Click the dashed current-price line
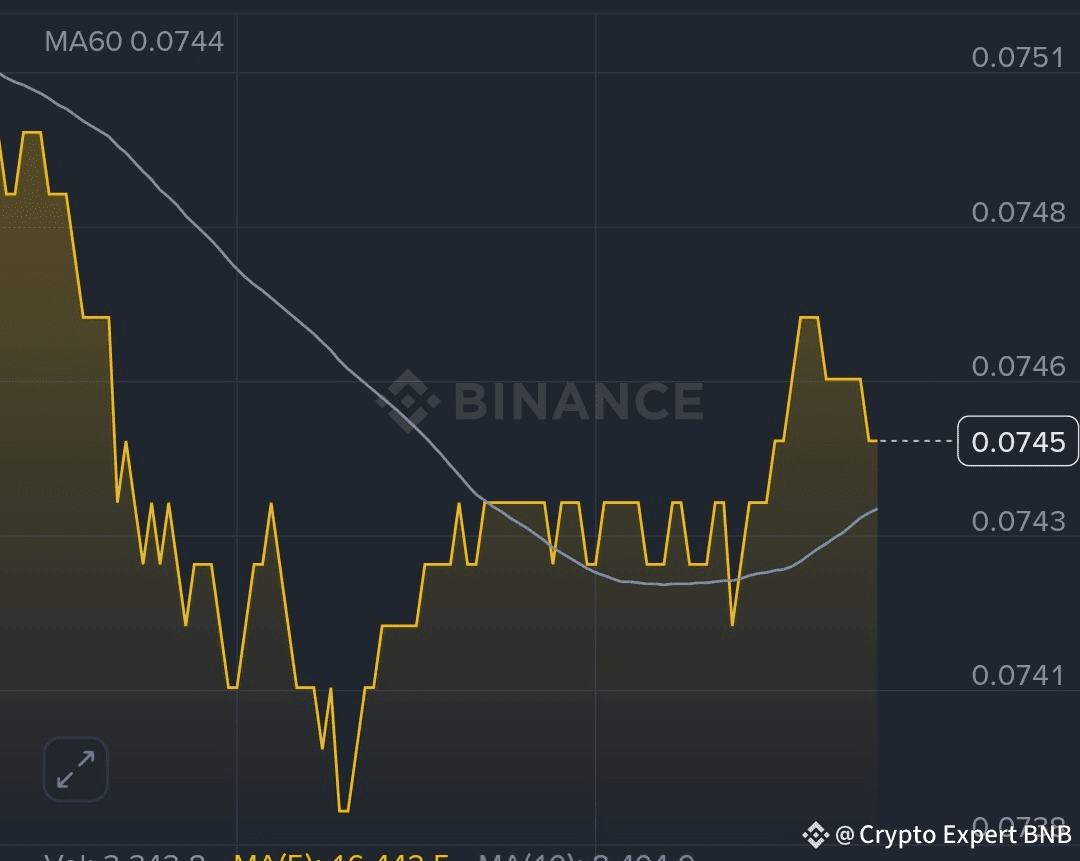The image size is (1080, 861). [x=915, y=441]
